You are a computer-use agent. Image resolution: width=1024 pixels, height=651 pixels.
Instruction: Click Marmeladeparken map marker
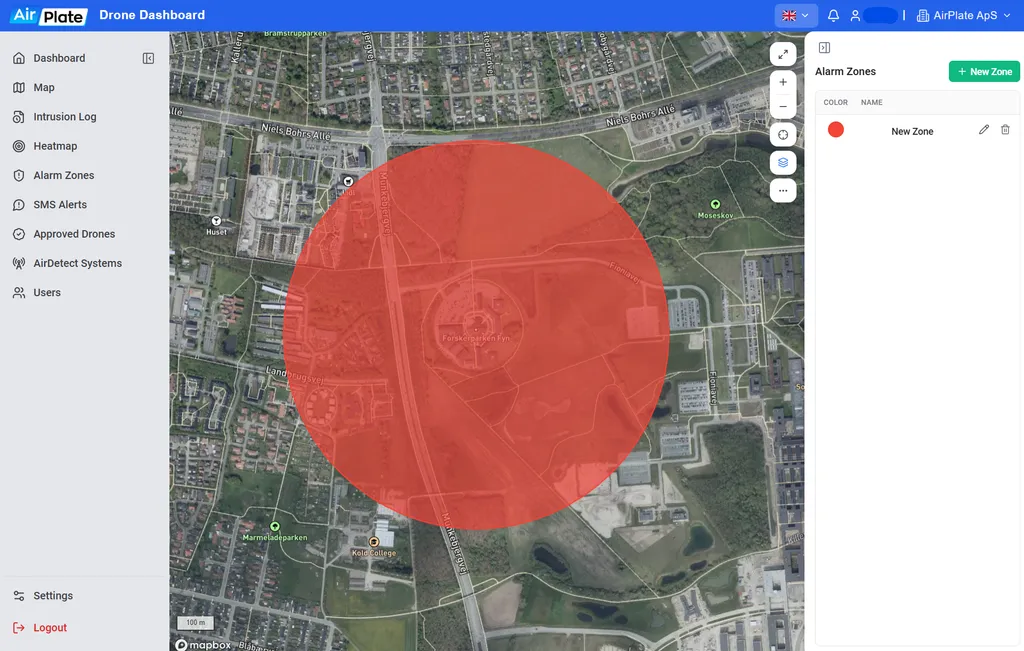[x=275, y=526]
